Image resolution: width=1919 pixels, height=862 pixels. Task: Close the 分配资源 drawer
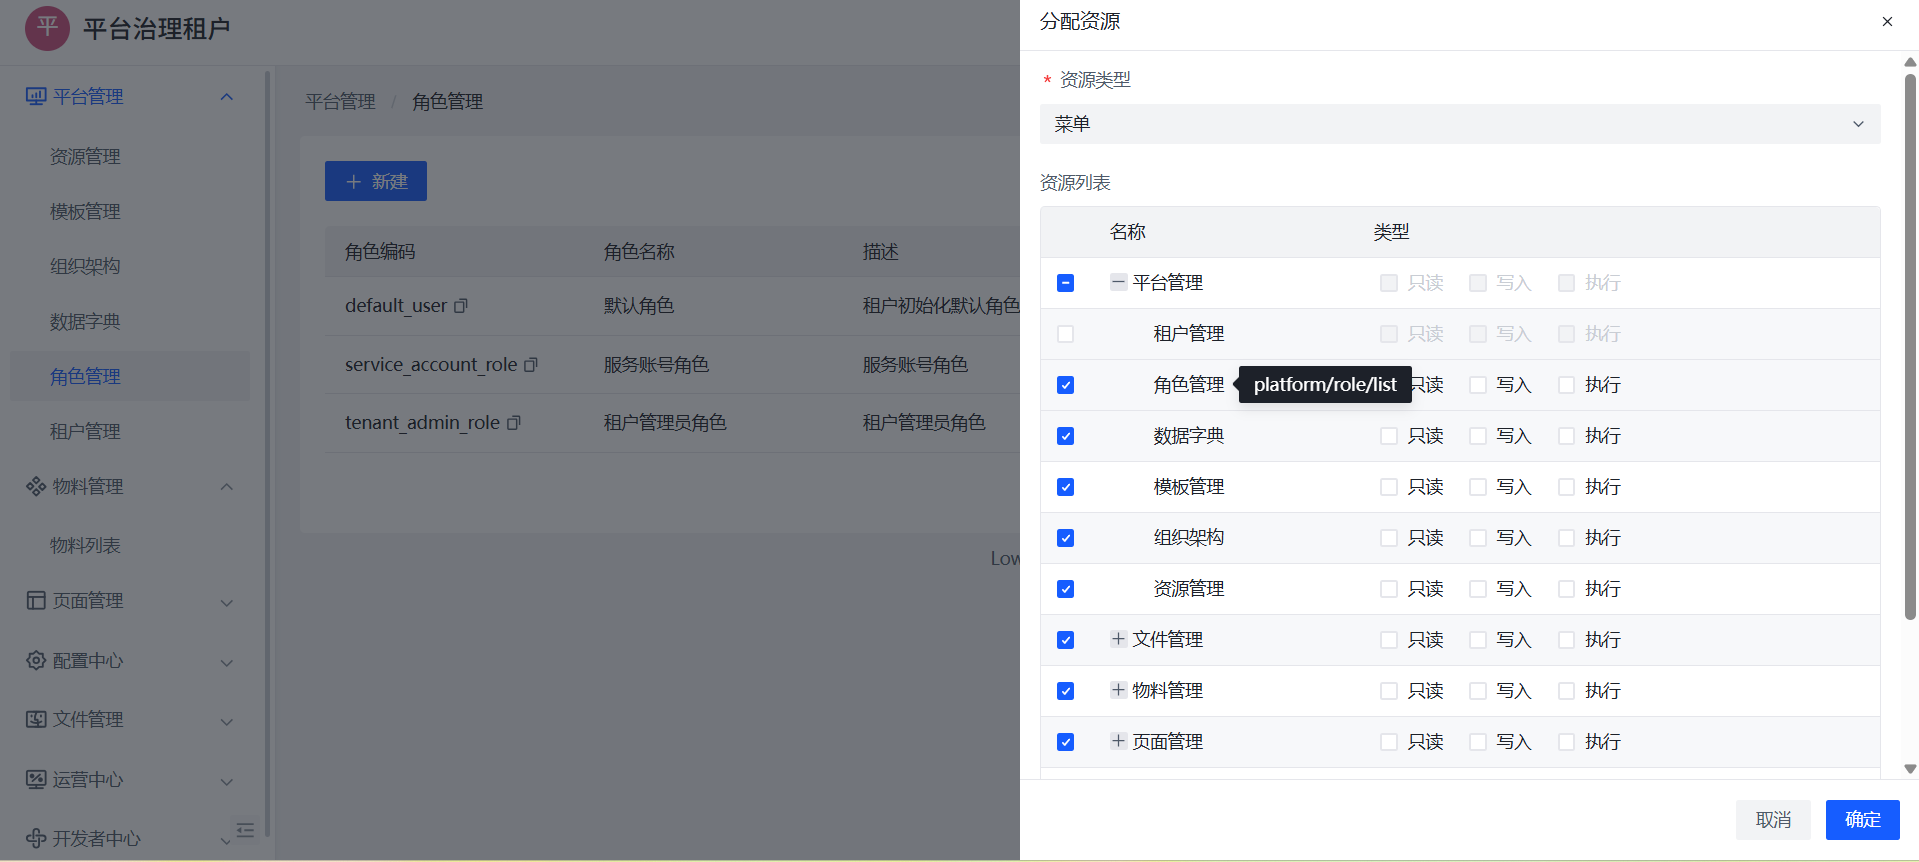point(1887,22)
